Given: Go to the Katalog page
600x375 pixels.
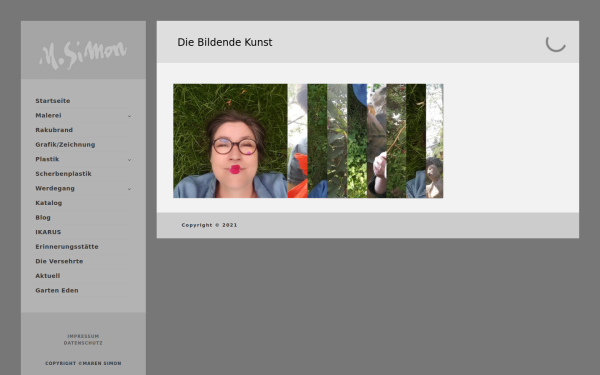Looking at the screenshot, I should click(x=49, y=203).
